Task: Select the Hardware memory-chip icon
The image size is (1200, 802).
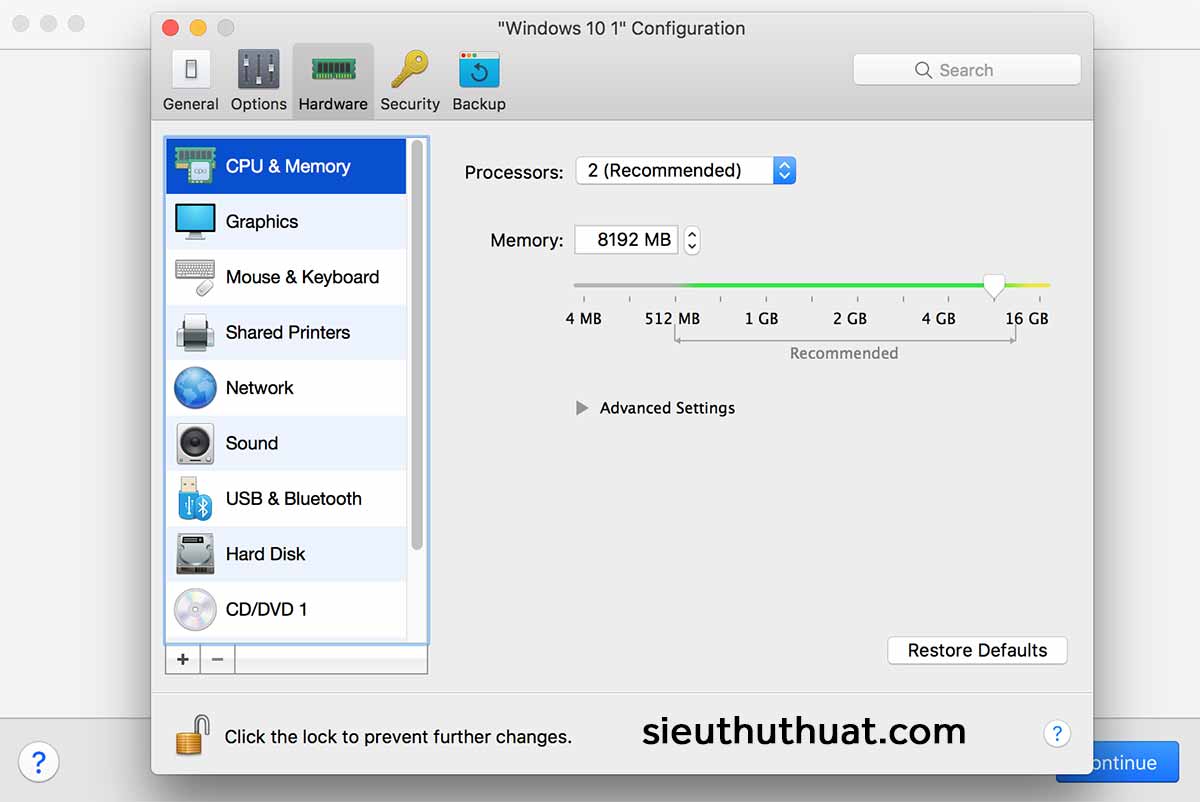Action: click(x=333, y=69)
